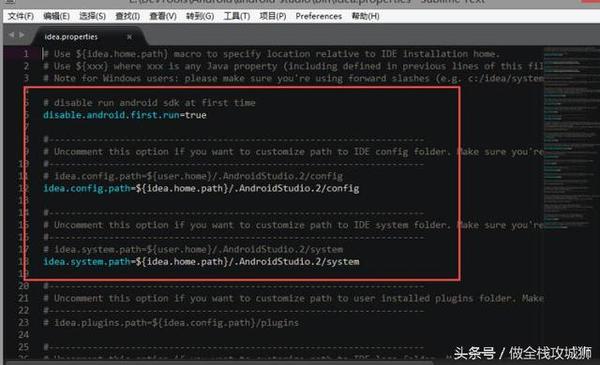
Task: Click the 'Use ${xxx} where xxx' comment
Action: pyautogui.click(x=293, y=66)
